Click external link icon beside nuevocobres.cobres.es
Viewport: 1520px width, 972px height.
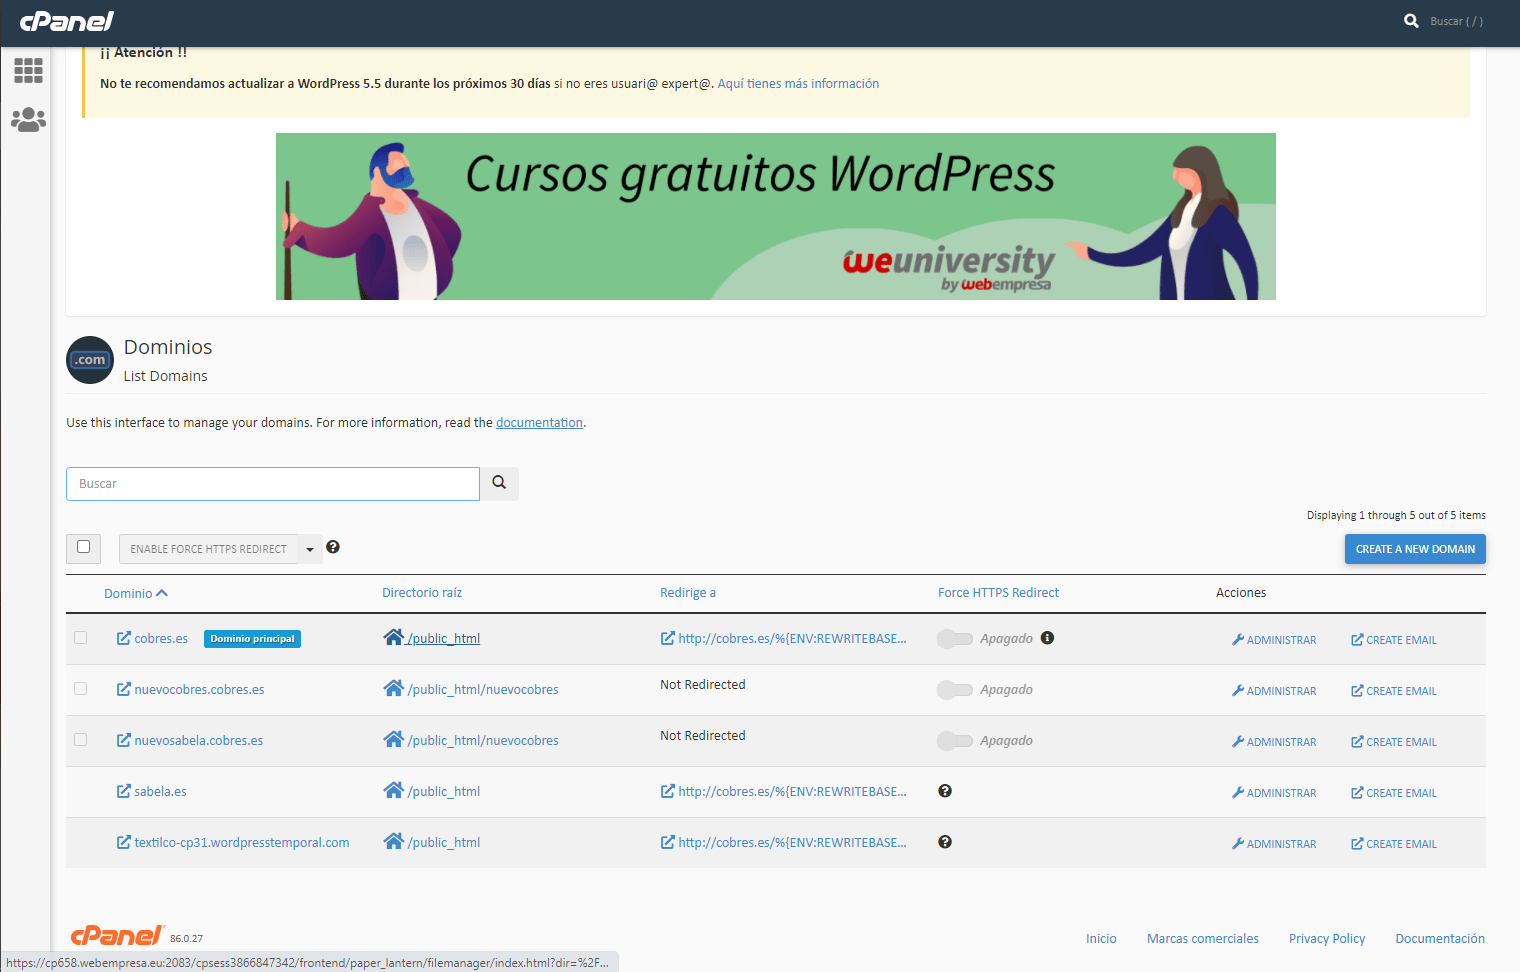pyautogui.click(x=124, y=689)
